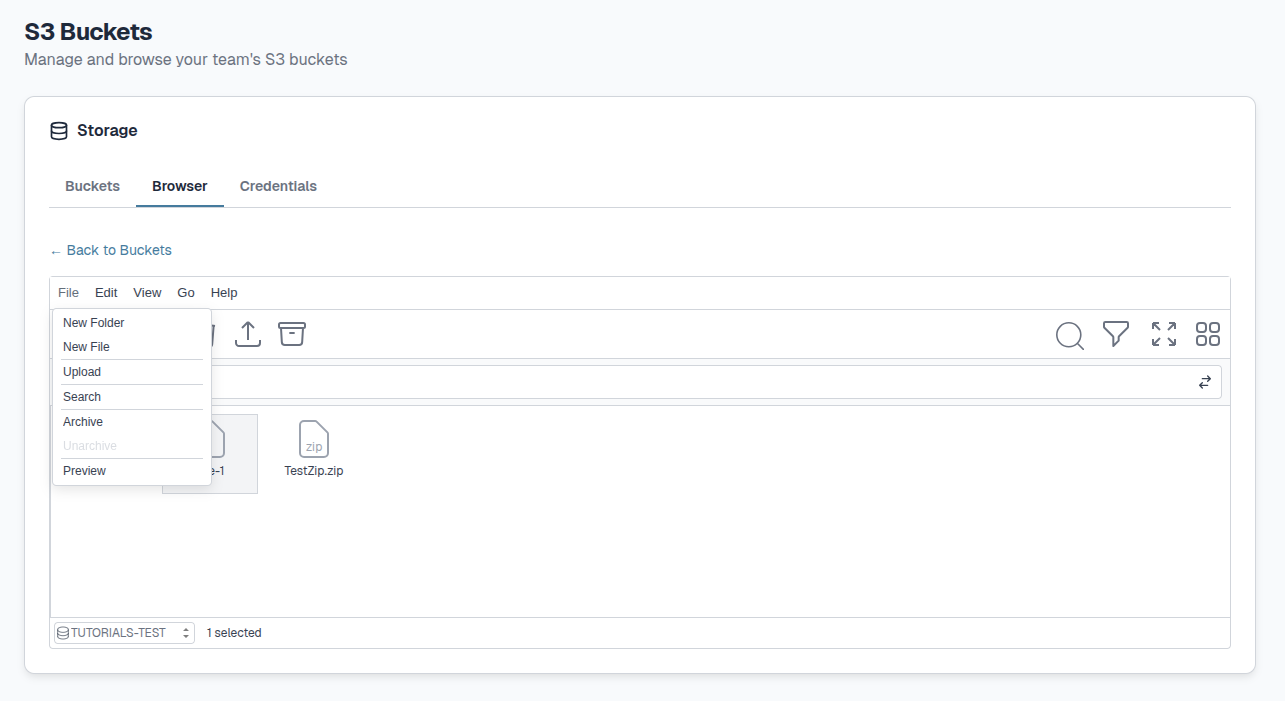Open search with the magnifier icon
The width and height of the screenshot is (1285, 701).
1069,335
